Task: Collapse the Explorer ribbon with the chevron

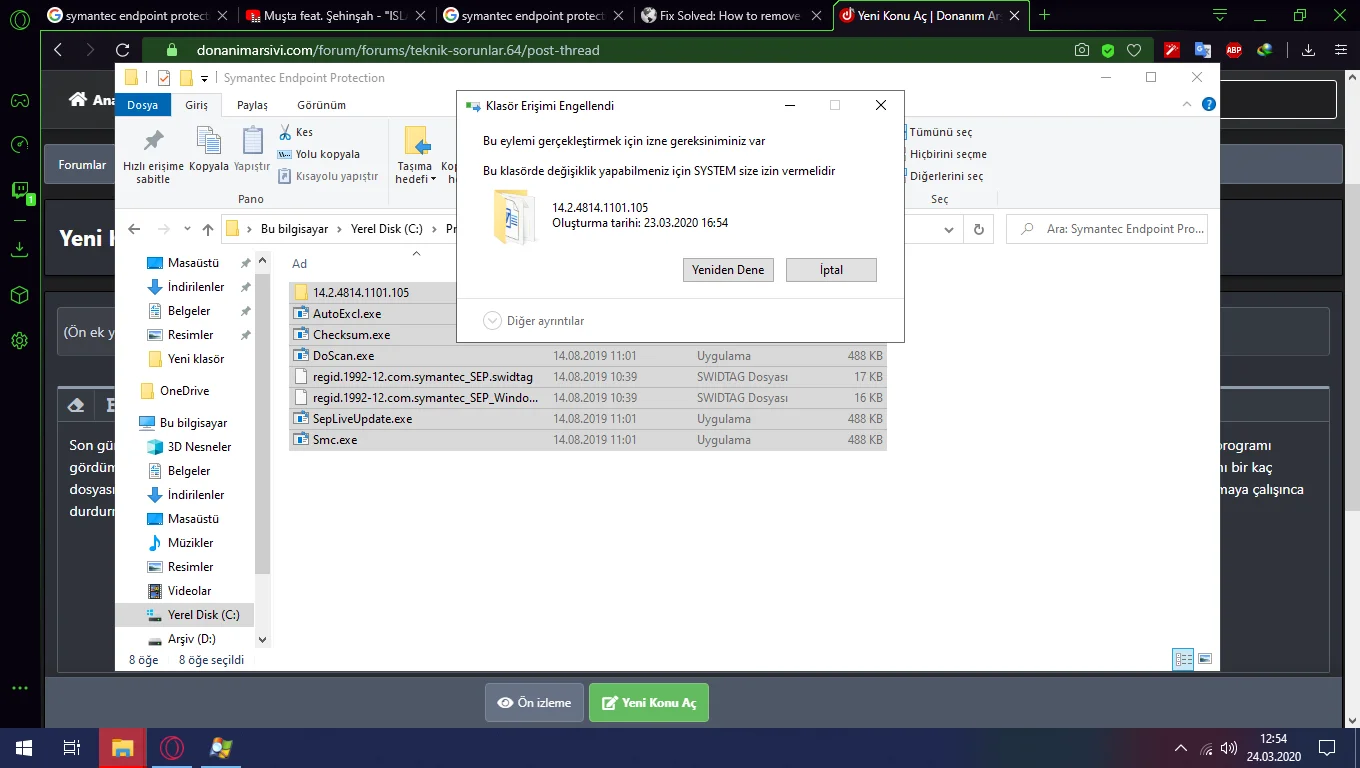Action: (1187, 104)
